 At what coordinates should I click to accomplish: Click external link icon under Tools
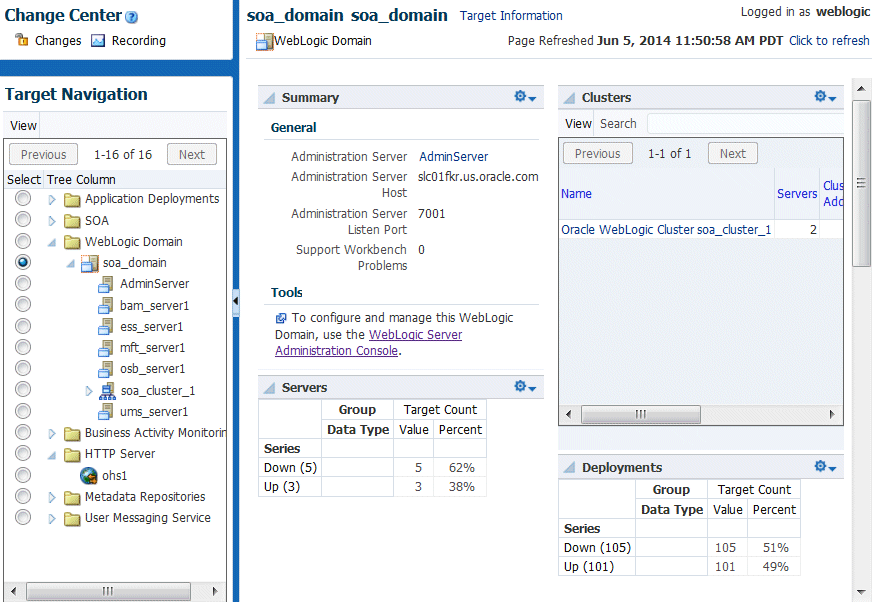(281, 318)
